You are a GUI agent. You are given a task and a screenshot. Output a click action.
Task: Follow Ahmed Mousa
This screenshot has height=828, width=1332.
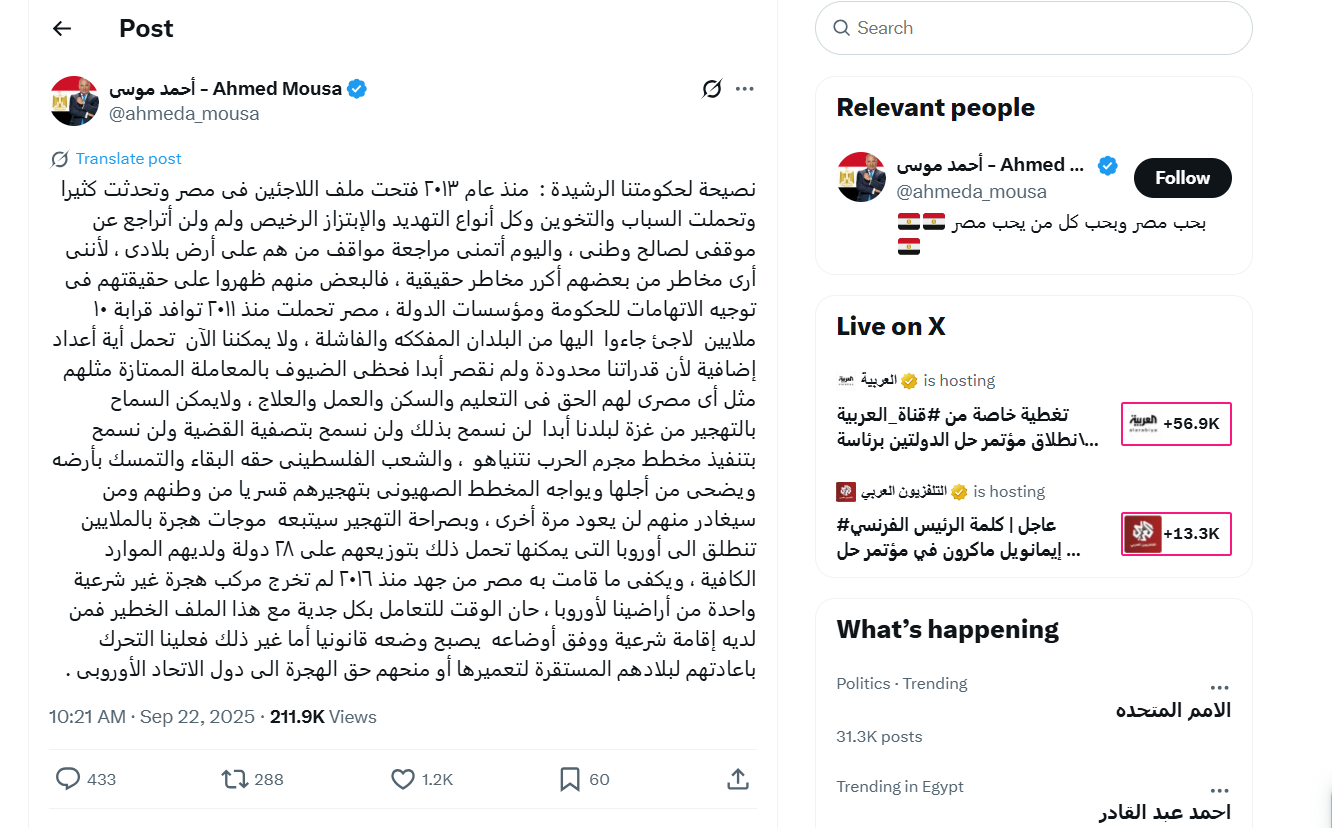tap(1182, 177)
